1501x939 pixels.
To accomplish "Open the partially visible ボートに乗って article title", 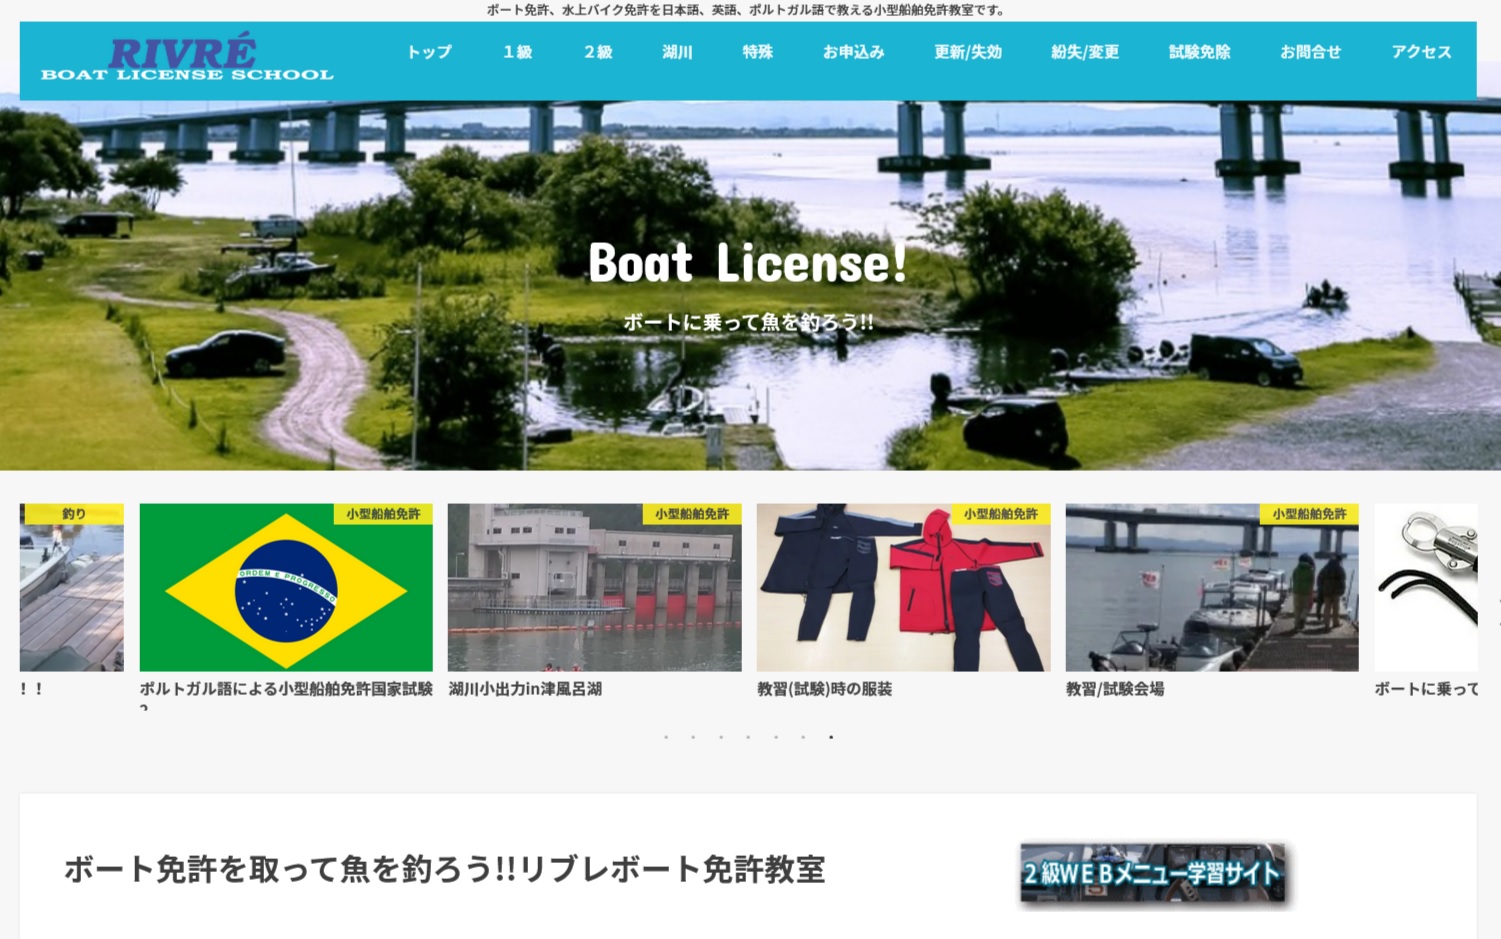I will pos(1426,689).
